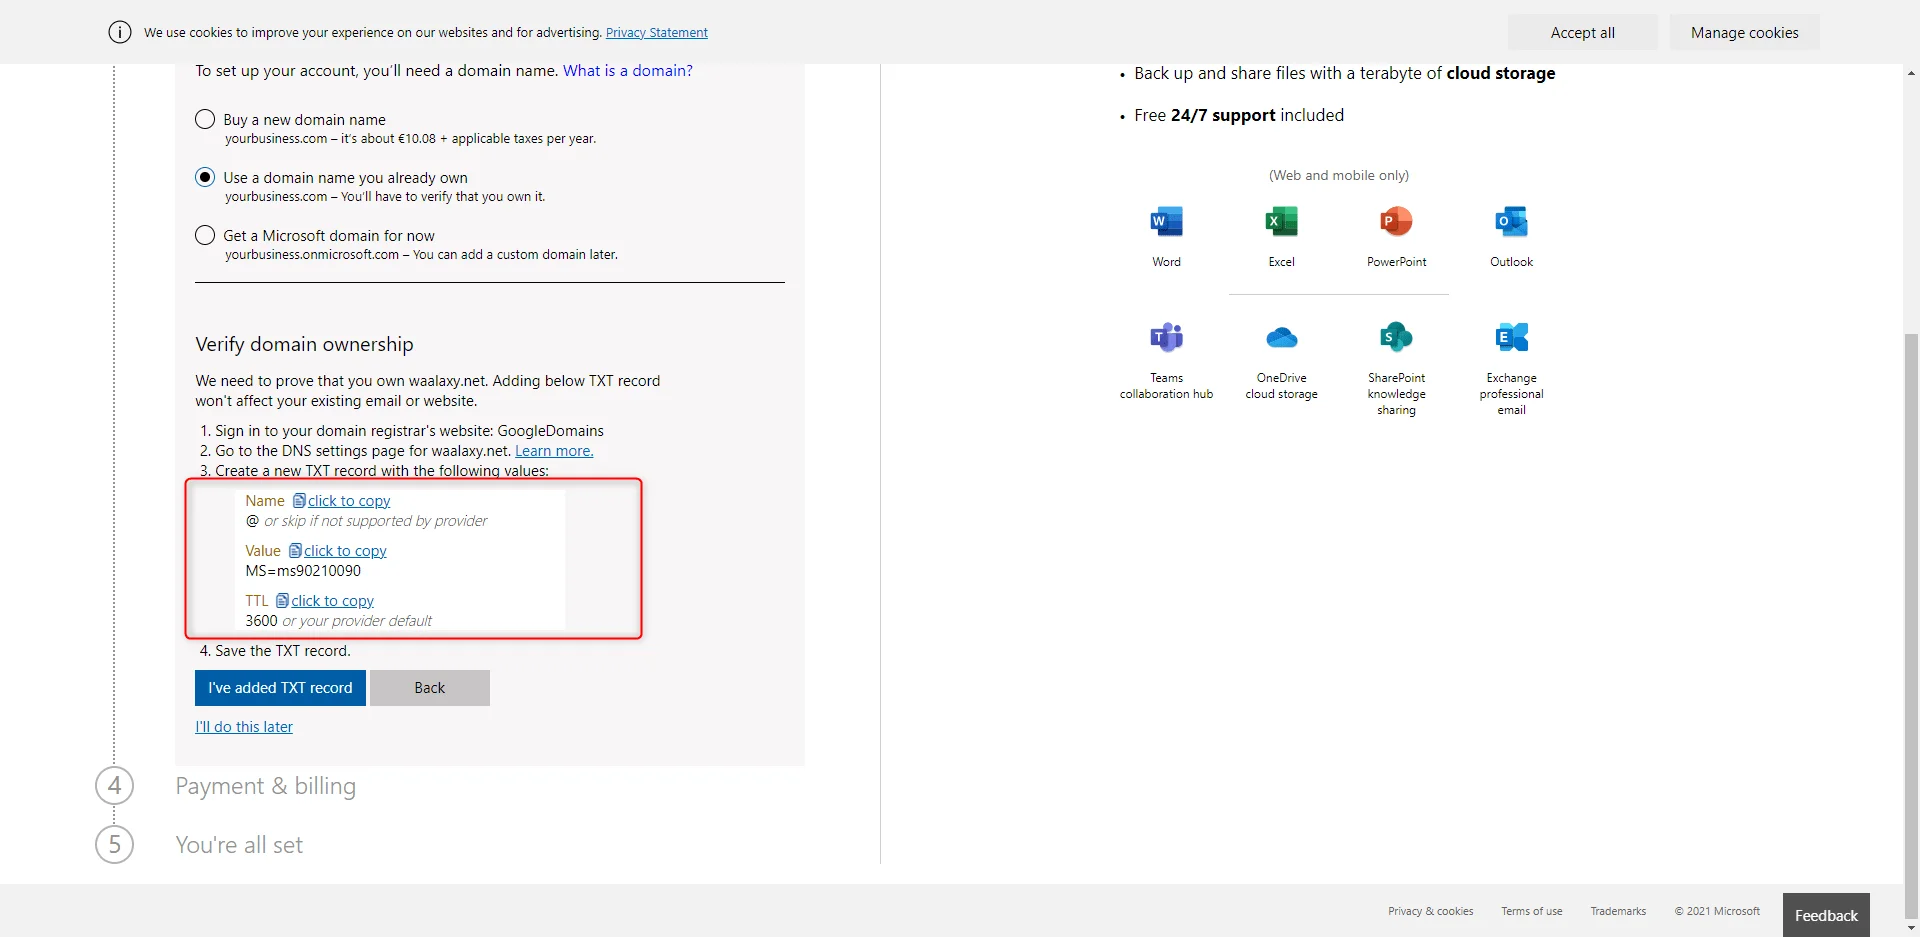1920x937 pixels.
Task: Click copy icon next to TTL
Action: (x=282, y=600)
